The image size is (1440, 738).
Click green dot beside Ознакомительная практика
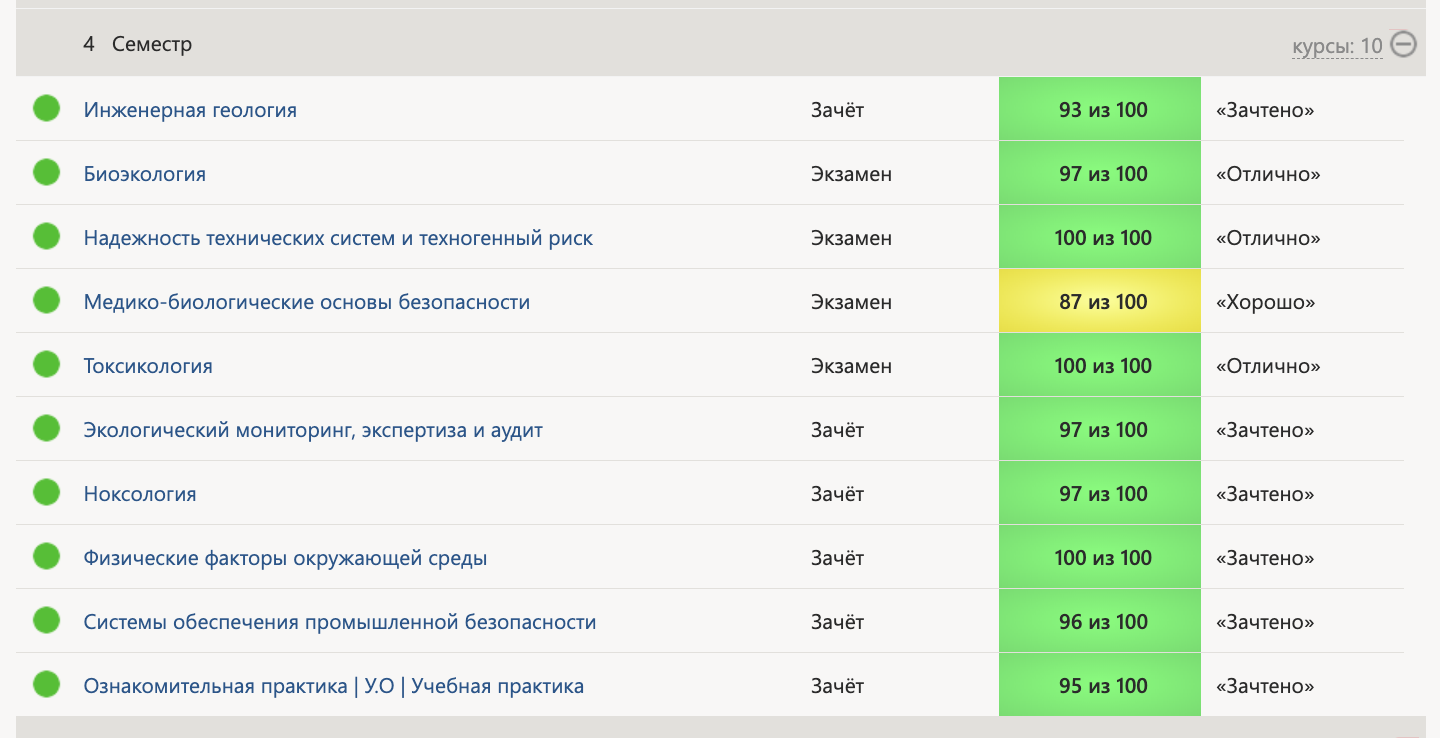(47, 684)
